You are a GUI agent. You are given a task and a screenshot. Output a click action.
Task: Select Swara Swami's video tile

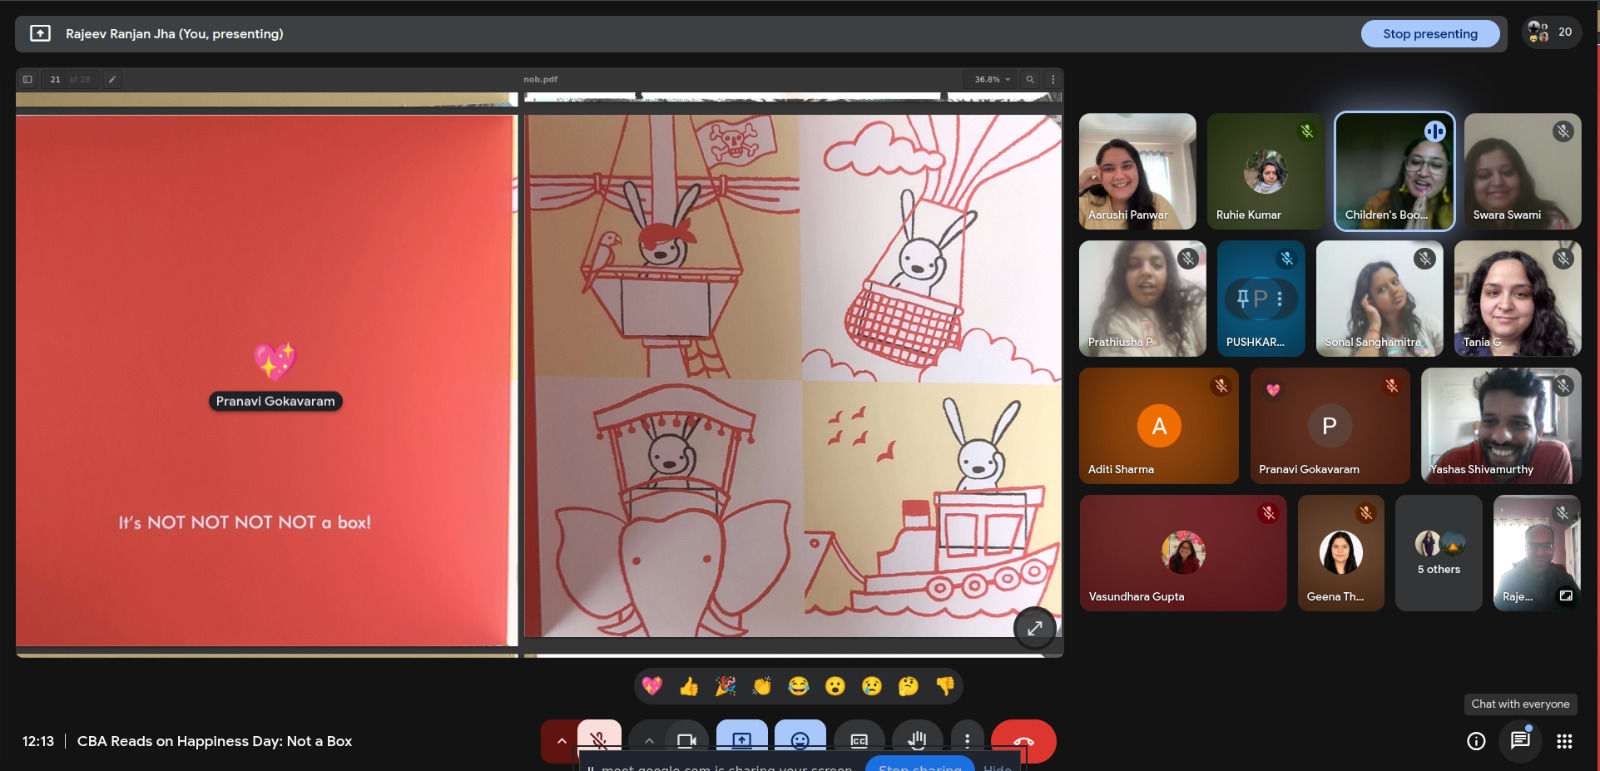pyautogui.click(x=1523, y=171)
